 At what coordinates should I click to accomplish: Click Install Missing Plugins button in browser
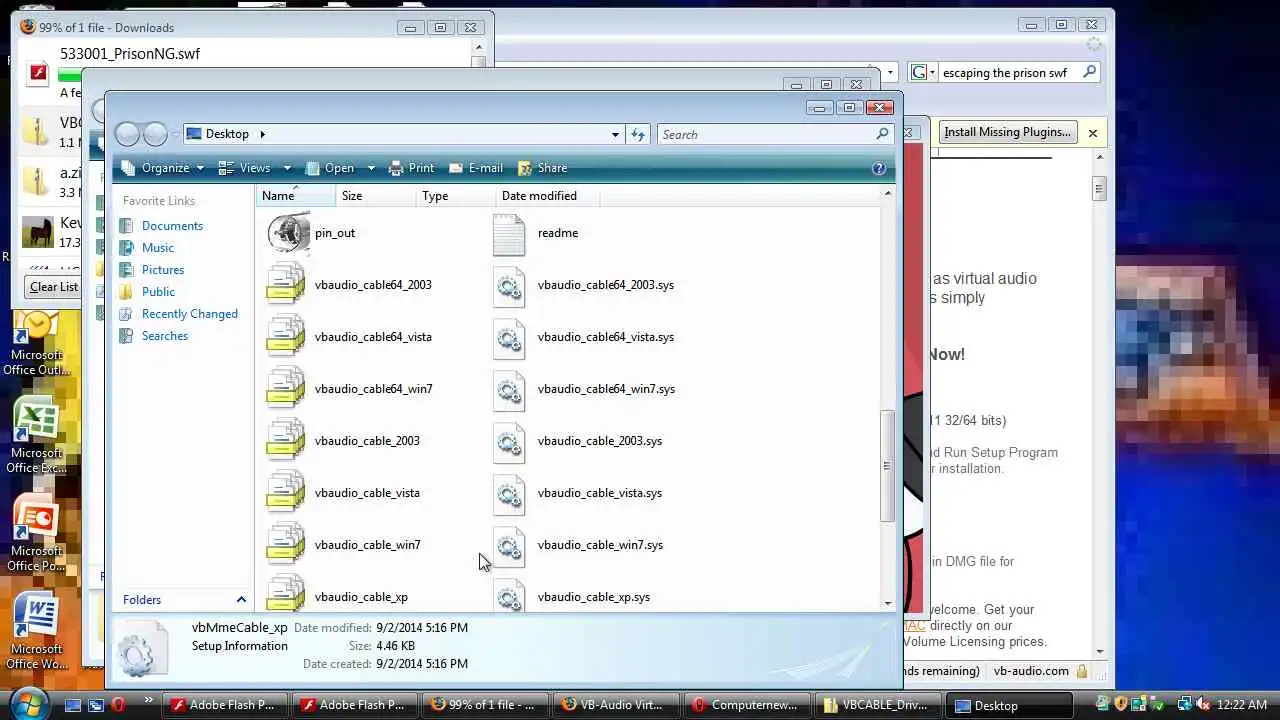tap(1007, 132)
